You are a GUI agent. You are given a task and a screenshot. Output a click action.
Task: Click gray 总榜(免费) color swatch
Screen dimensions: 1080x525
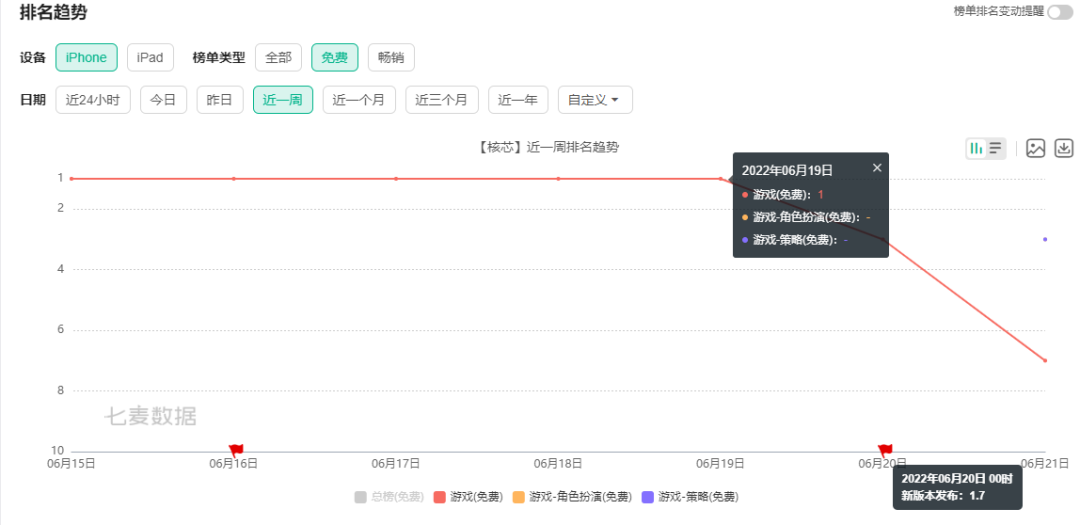[360, 497]
